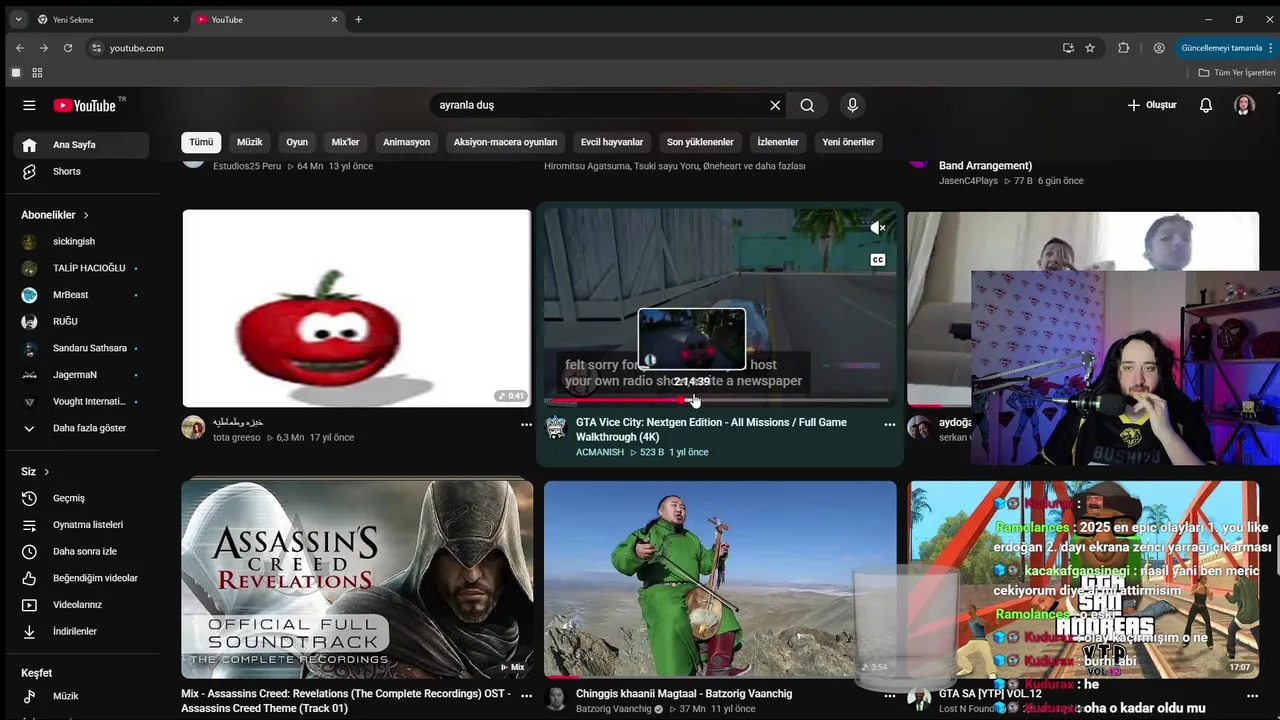
Task: Toggle captions on GTA preview video
Action: pyautogui.click(x=878, y=260)
